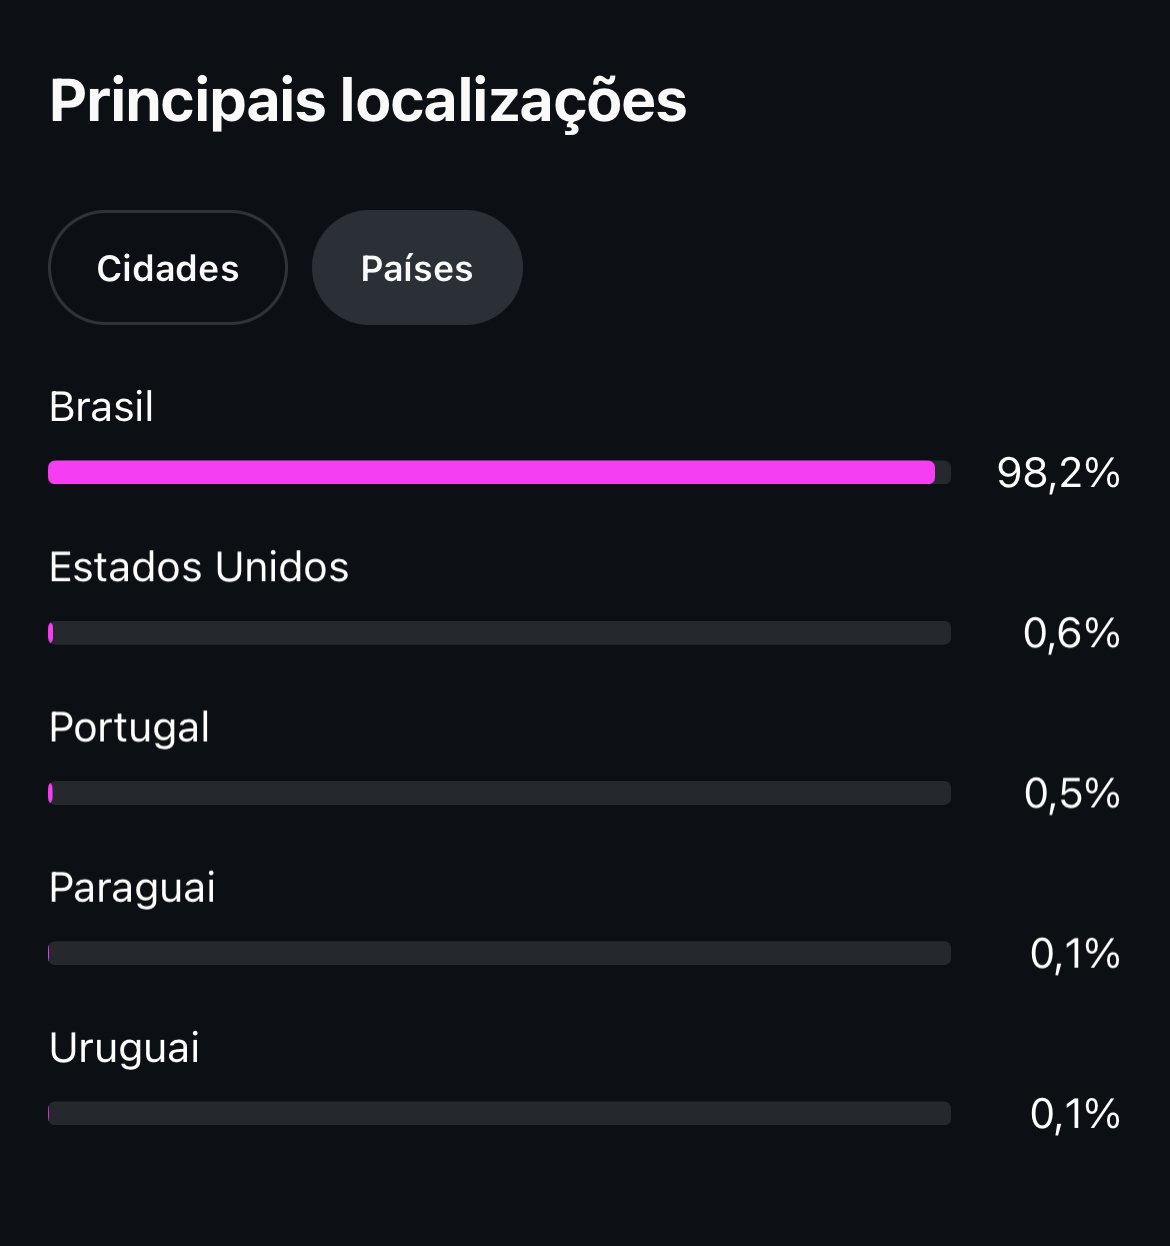1170x1246 pixels.
Task: Click the Uruguai progress bar
Action: pos(499,1113)
